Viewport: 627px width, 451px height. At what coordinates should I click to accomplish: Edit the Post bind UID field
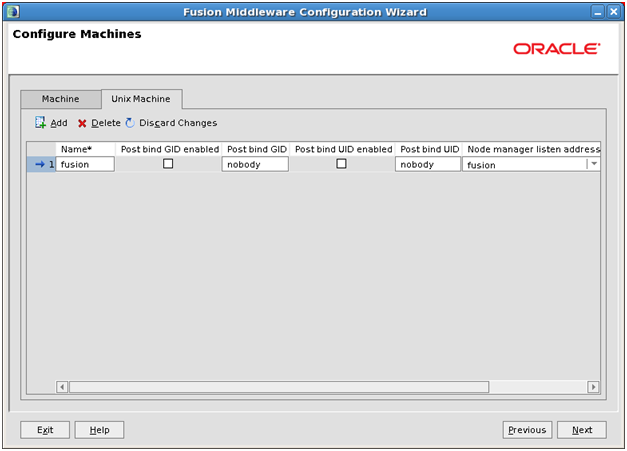tap(428, 164)
